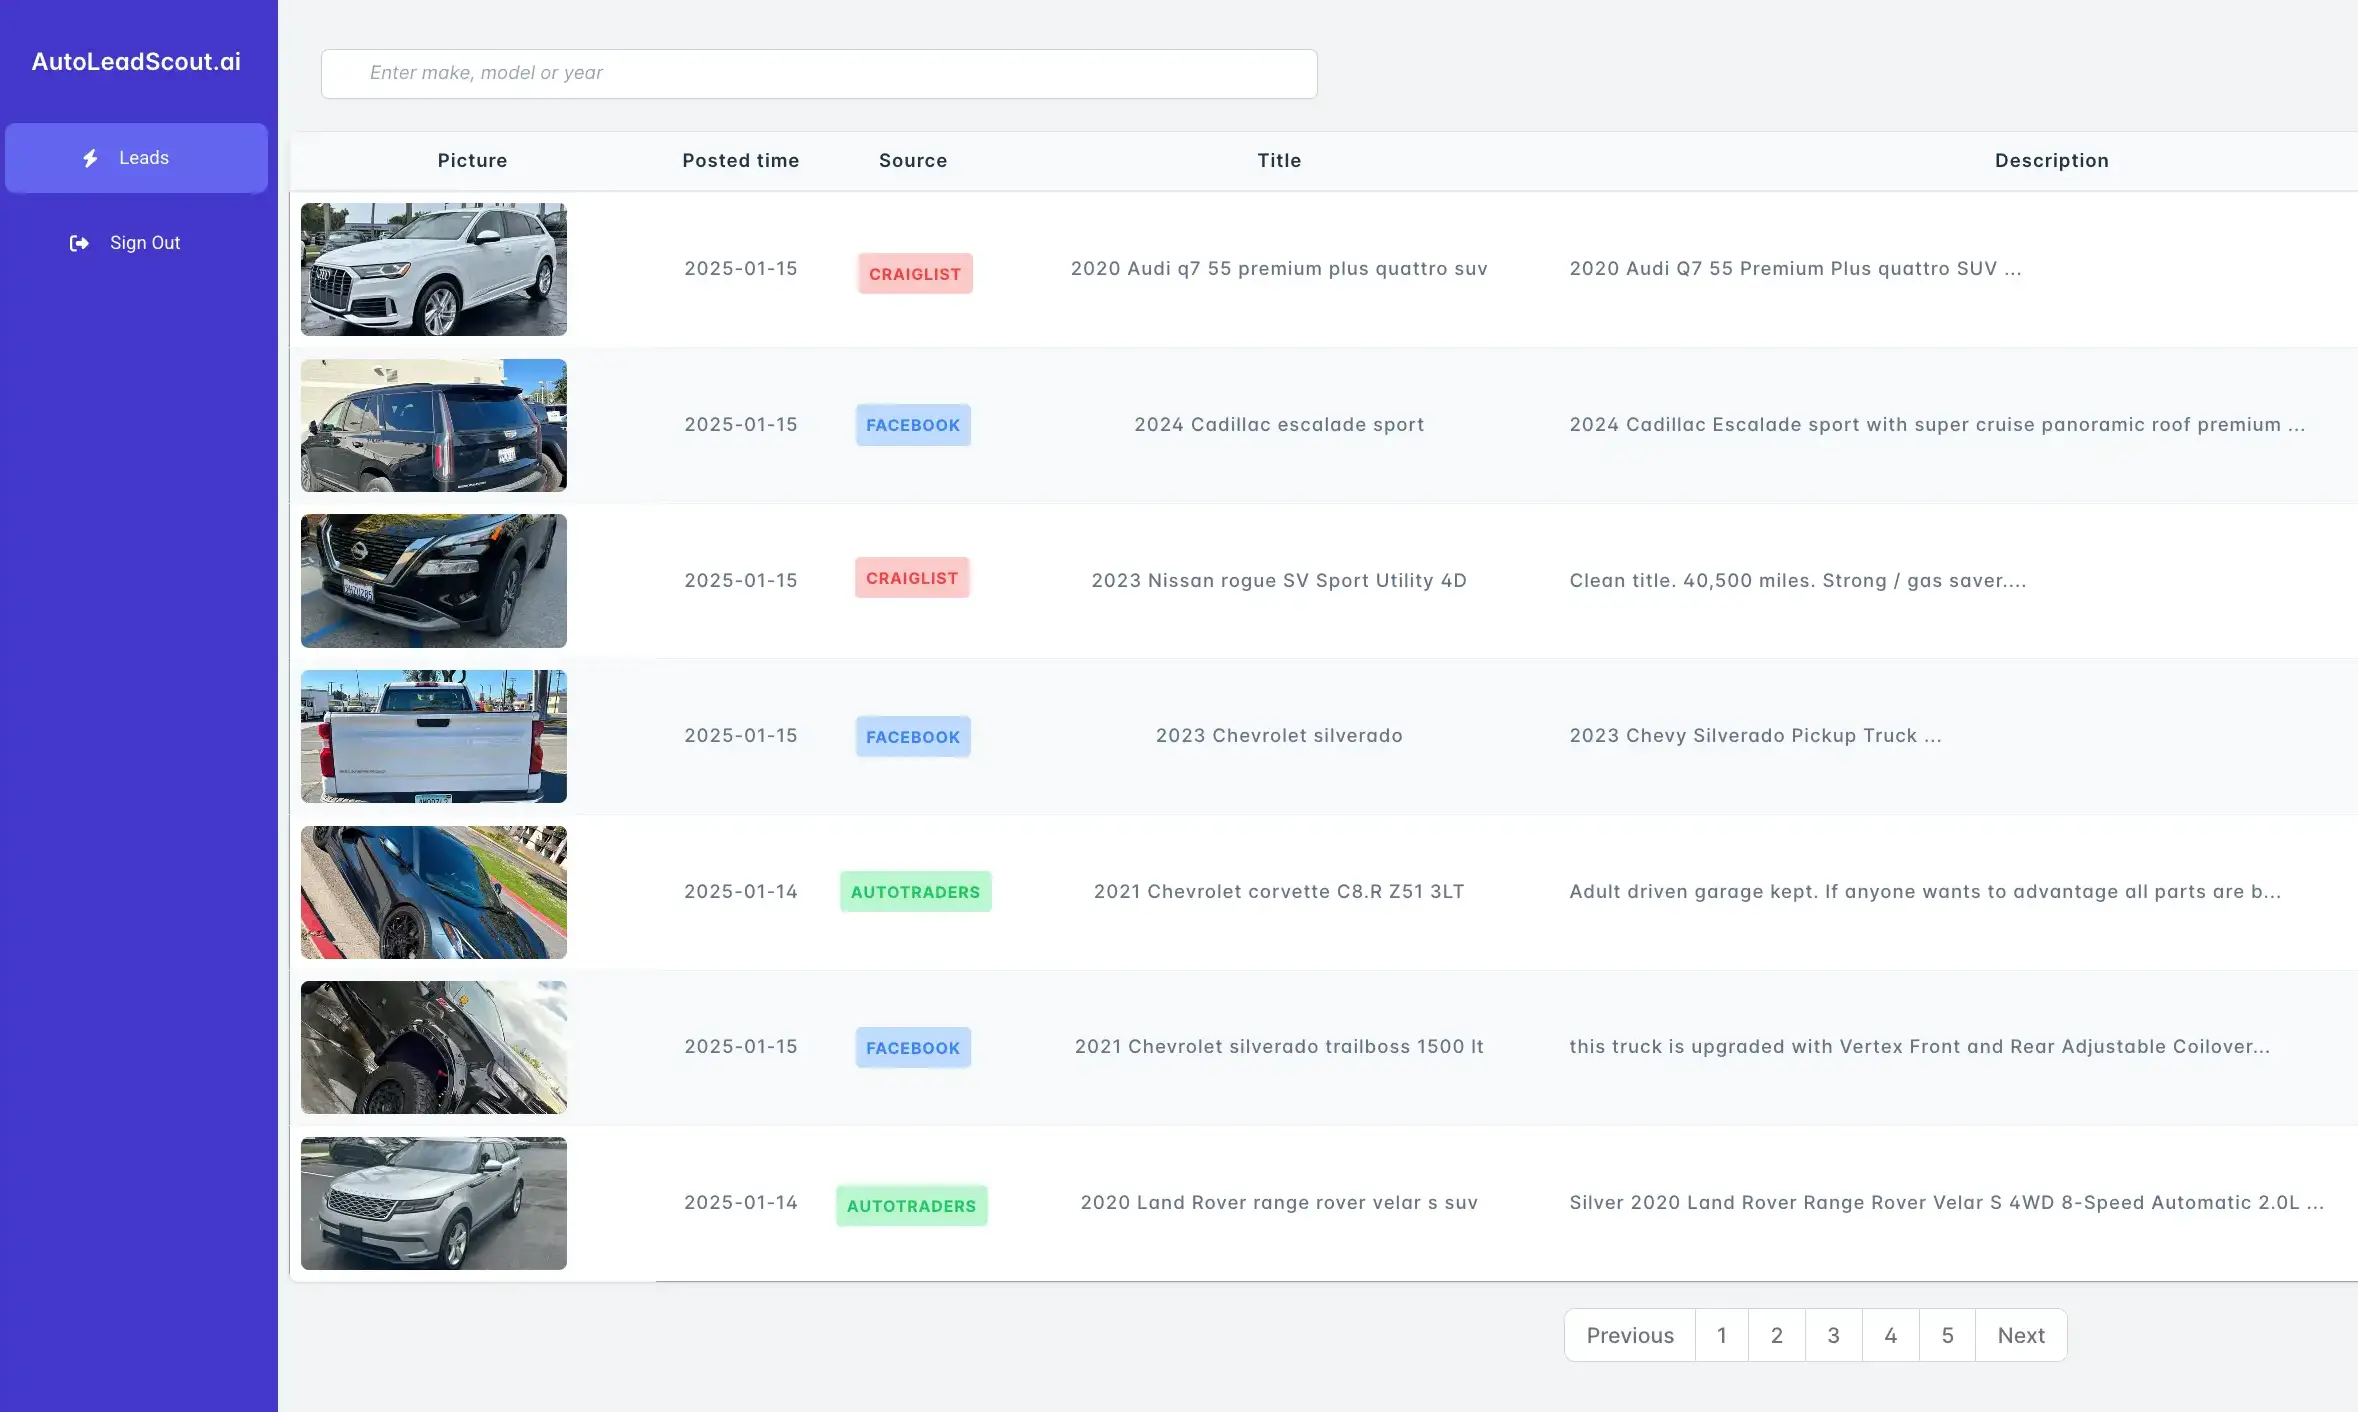2358x1412 pixels.
Task: Click the CRAIGLIST badge on Audi row
Action: coord(914,274)
